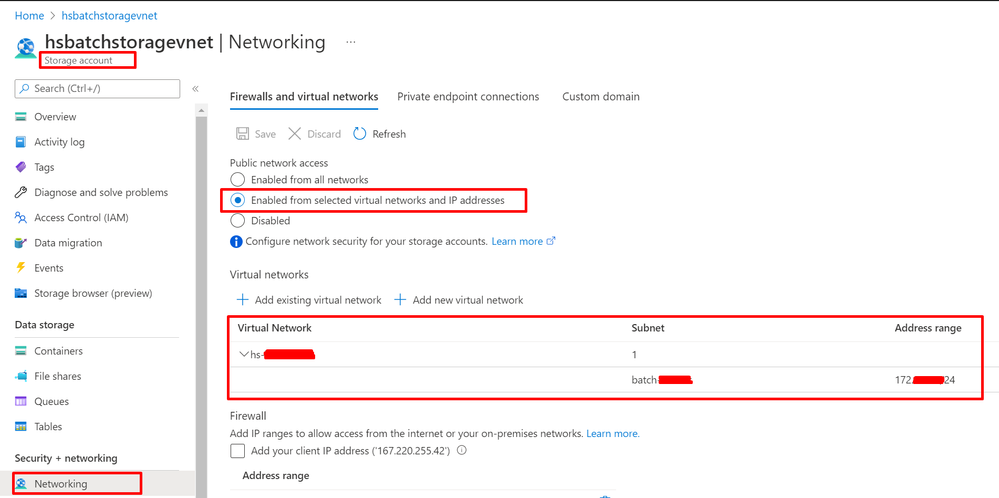Image resolution: width=999 pixels, height=498 pixels.
Task: Click 'Add existing virtual network' button
Action: pos(309,300)
